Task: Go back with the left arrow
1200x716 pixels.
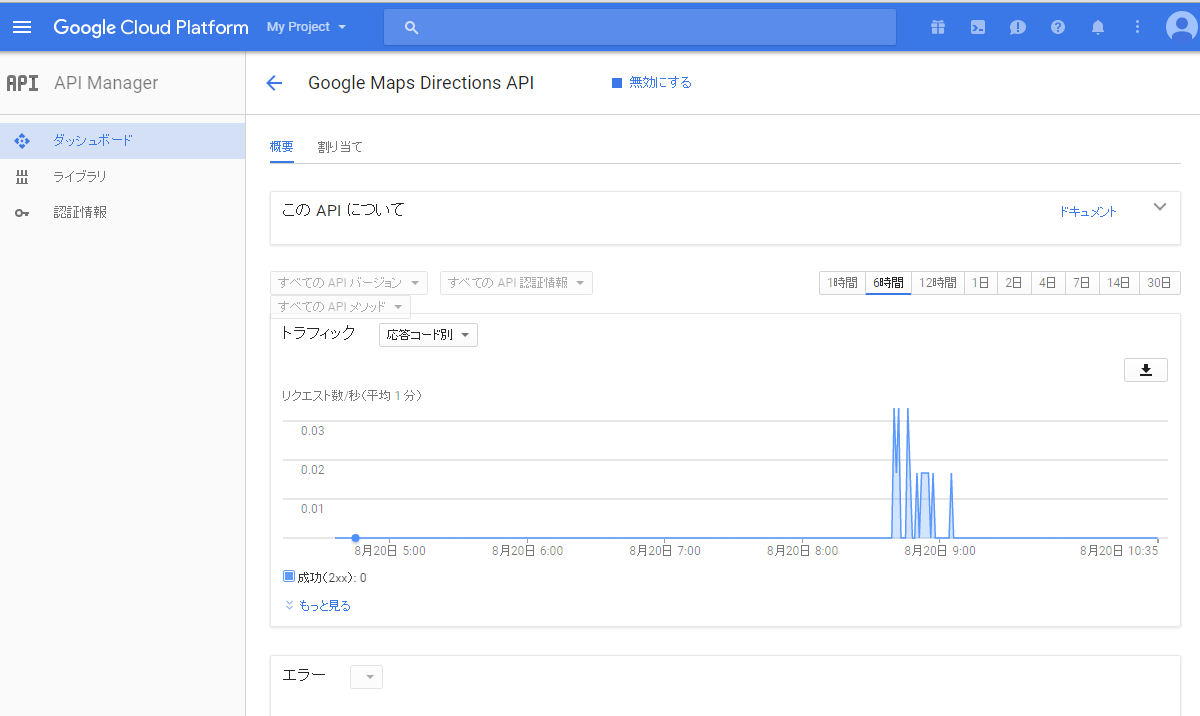Action: [x=274, y=83]
